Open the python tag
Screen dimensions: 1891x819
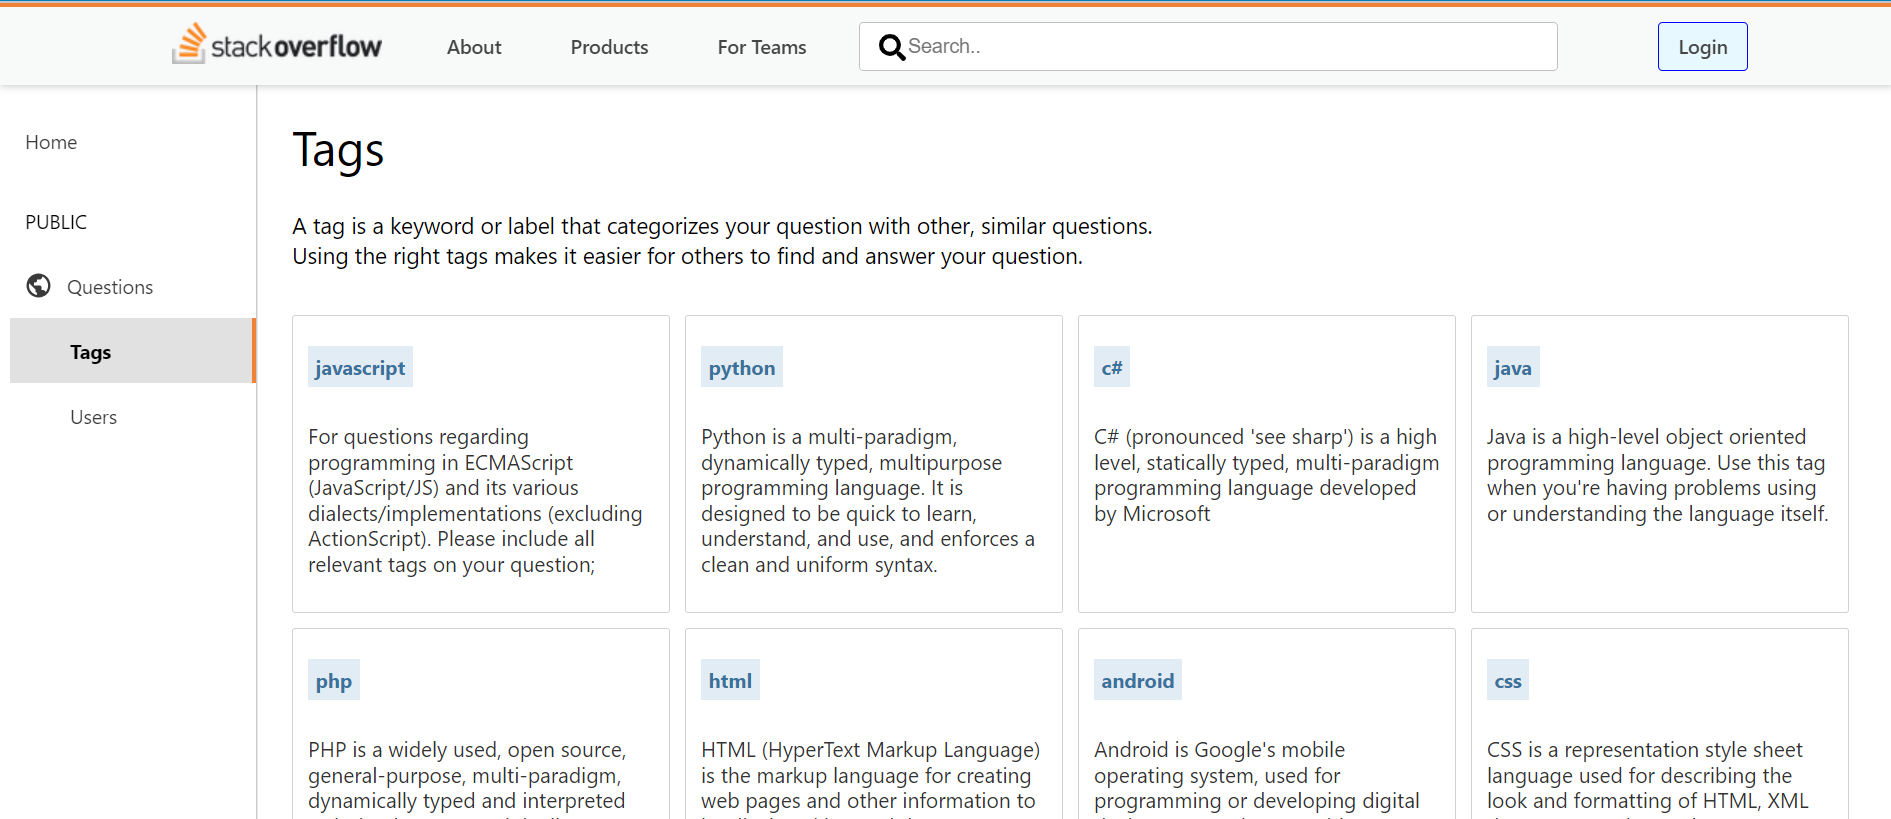click(x=742, y=367)
